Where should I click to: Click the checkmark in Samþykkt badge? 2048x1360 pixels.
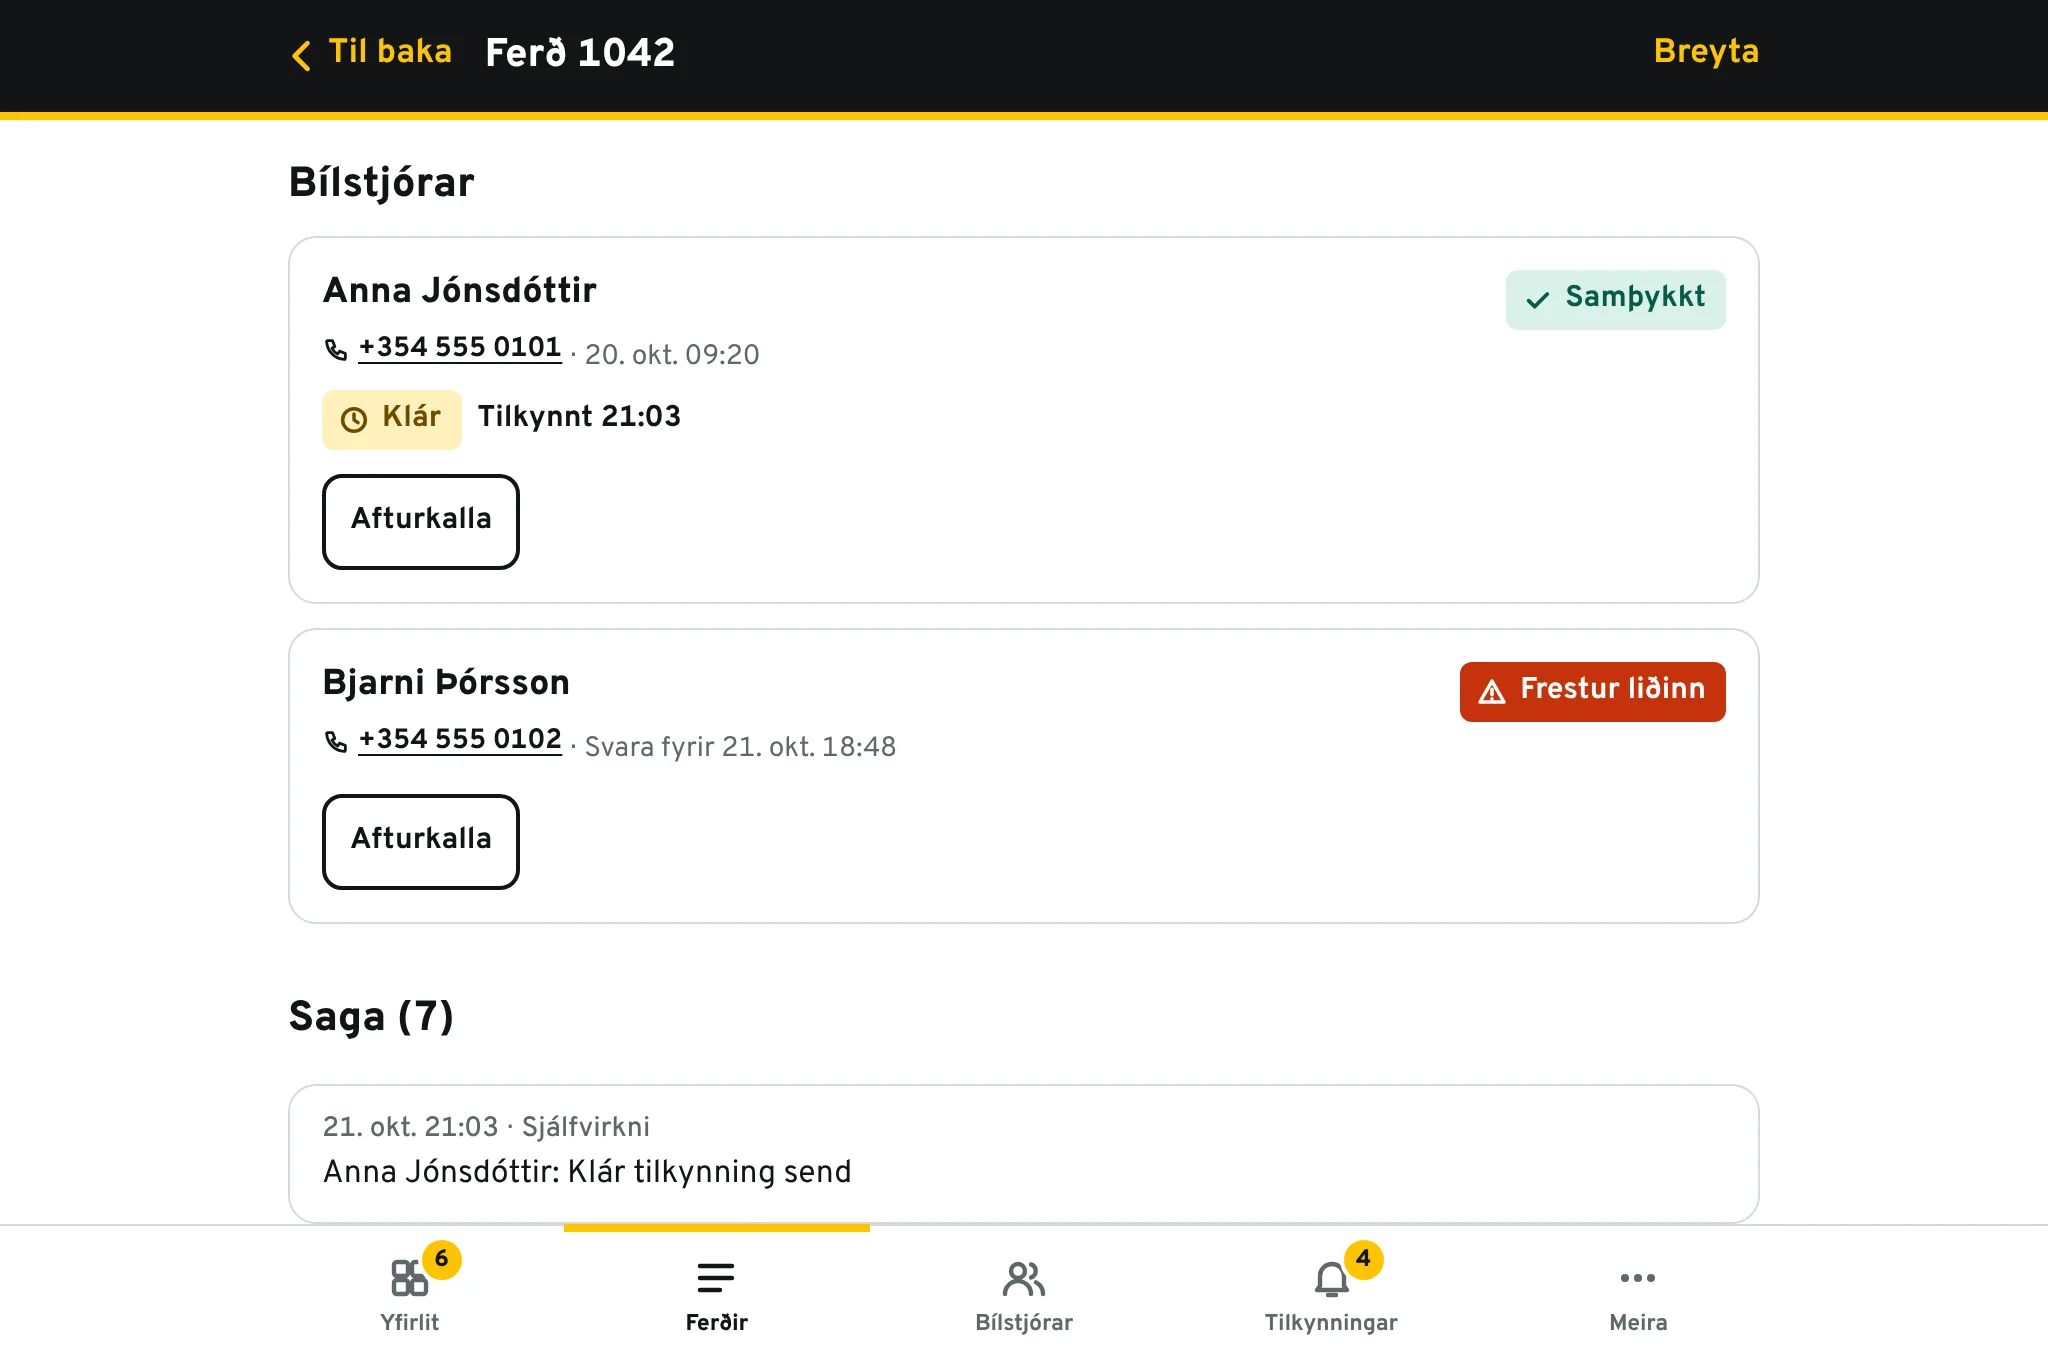[1537, 299]
